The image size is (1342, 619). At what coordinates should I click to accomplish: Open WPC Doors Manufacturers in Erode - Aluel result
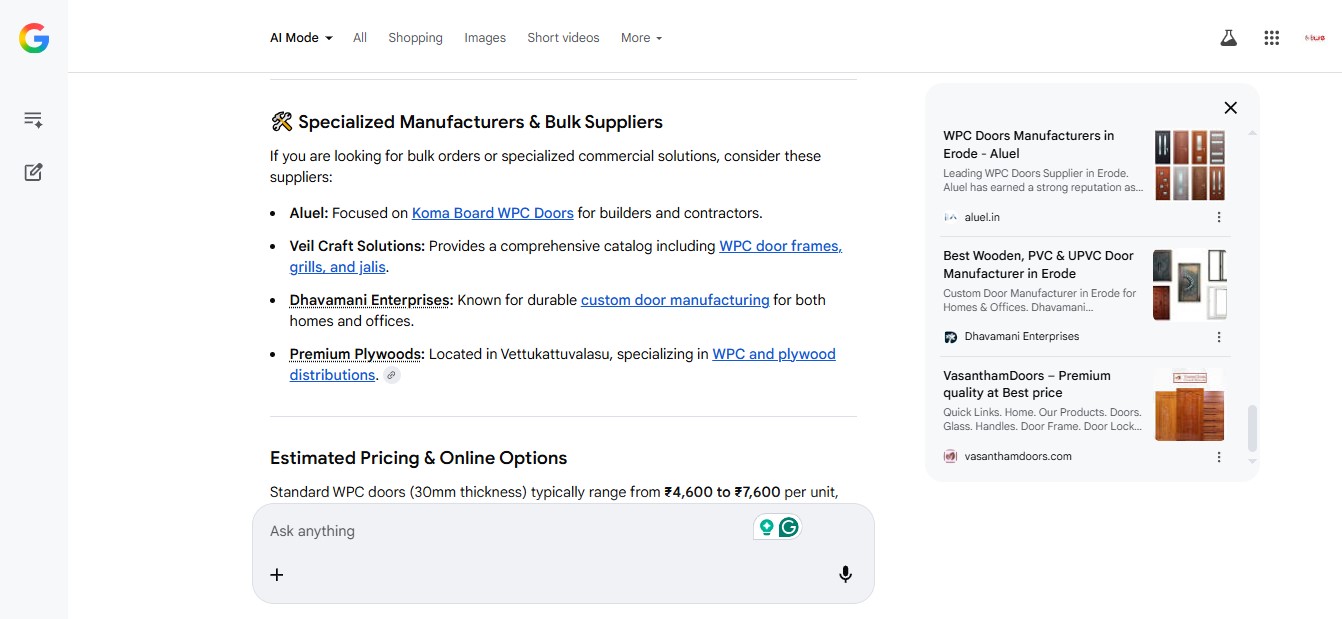click(x=1028, y=144)
